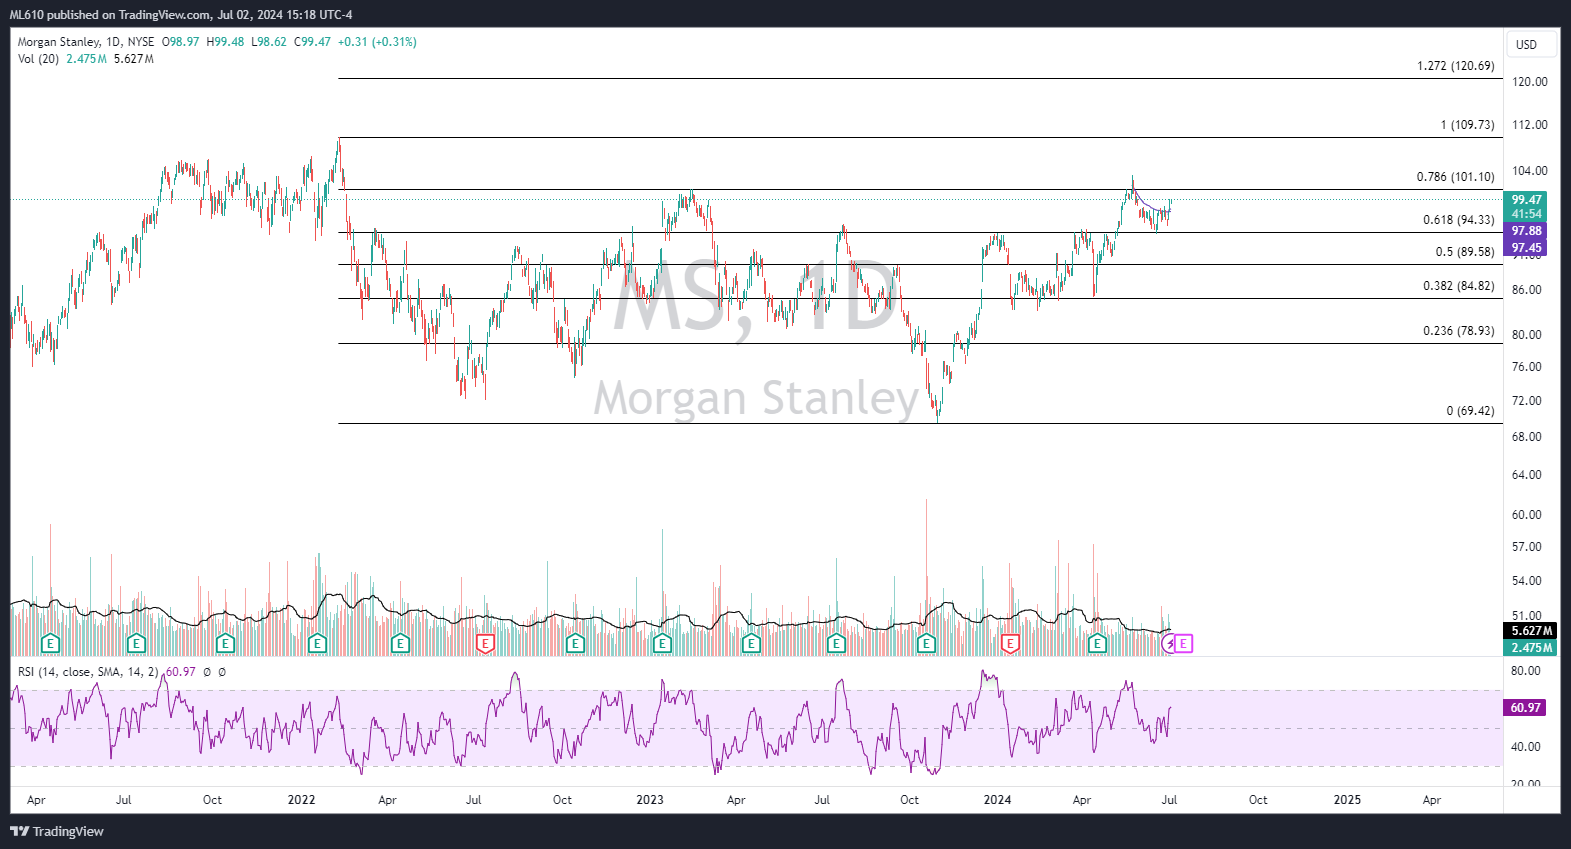Click the 40.00 RSI axis label
Viewport: 1571px width, 849px height.
(x=1527, y=747)
